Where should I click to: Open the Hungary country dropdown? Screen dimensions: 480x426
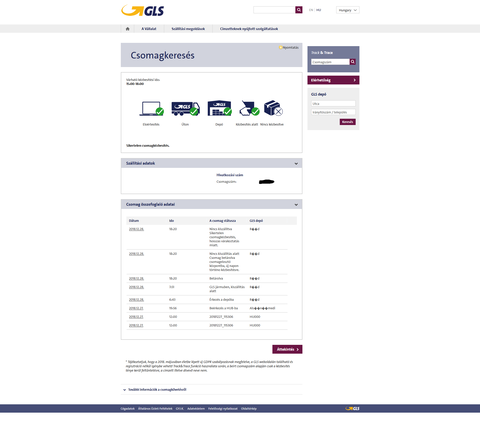pyautogui.click(x=348, y=10)
